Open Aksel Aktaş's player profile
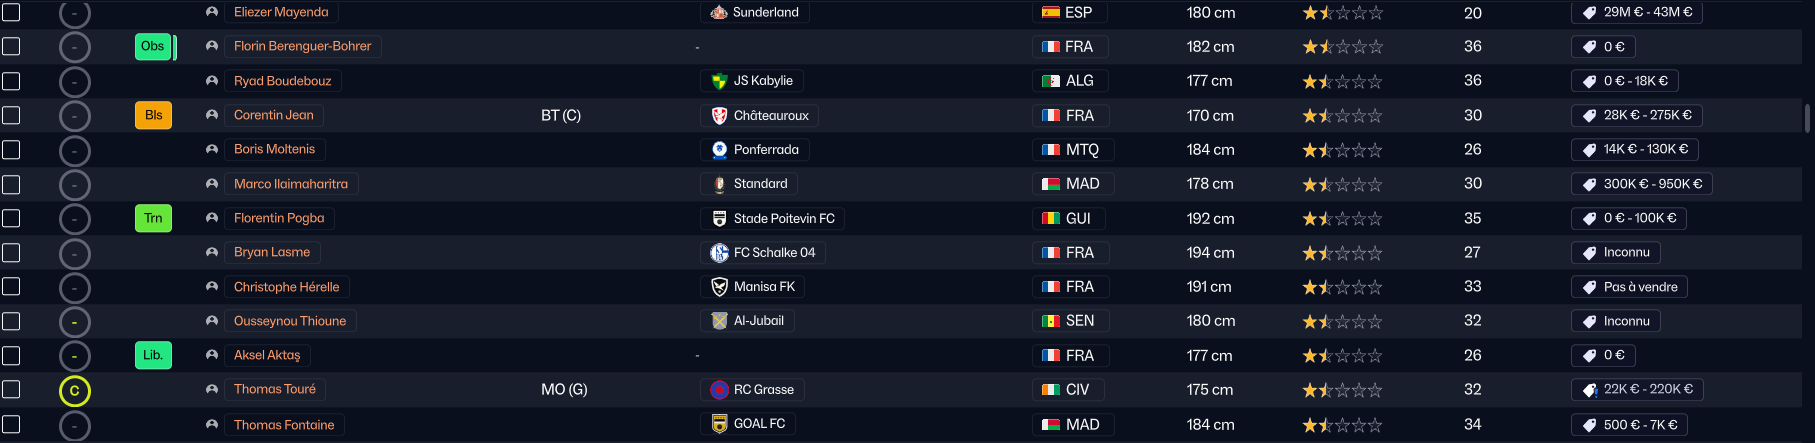 tap(267, 355)
